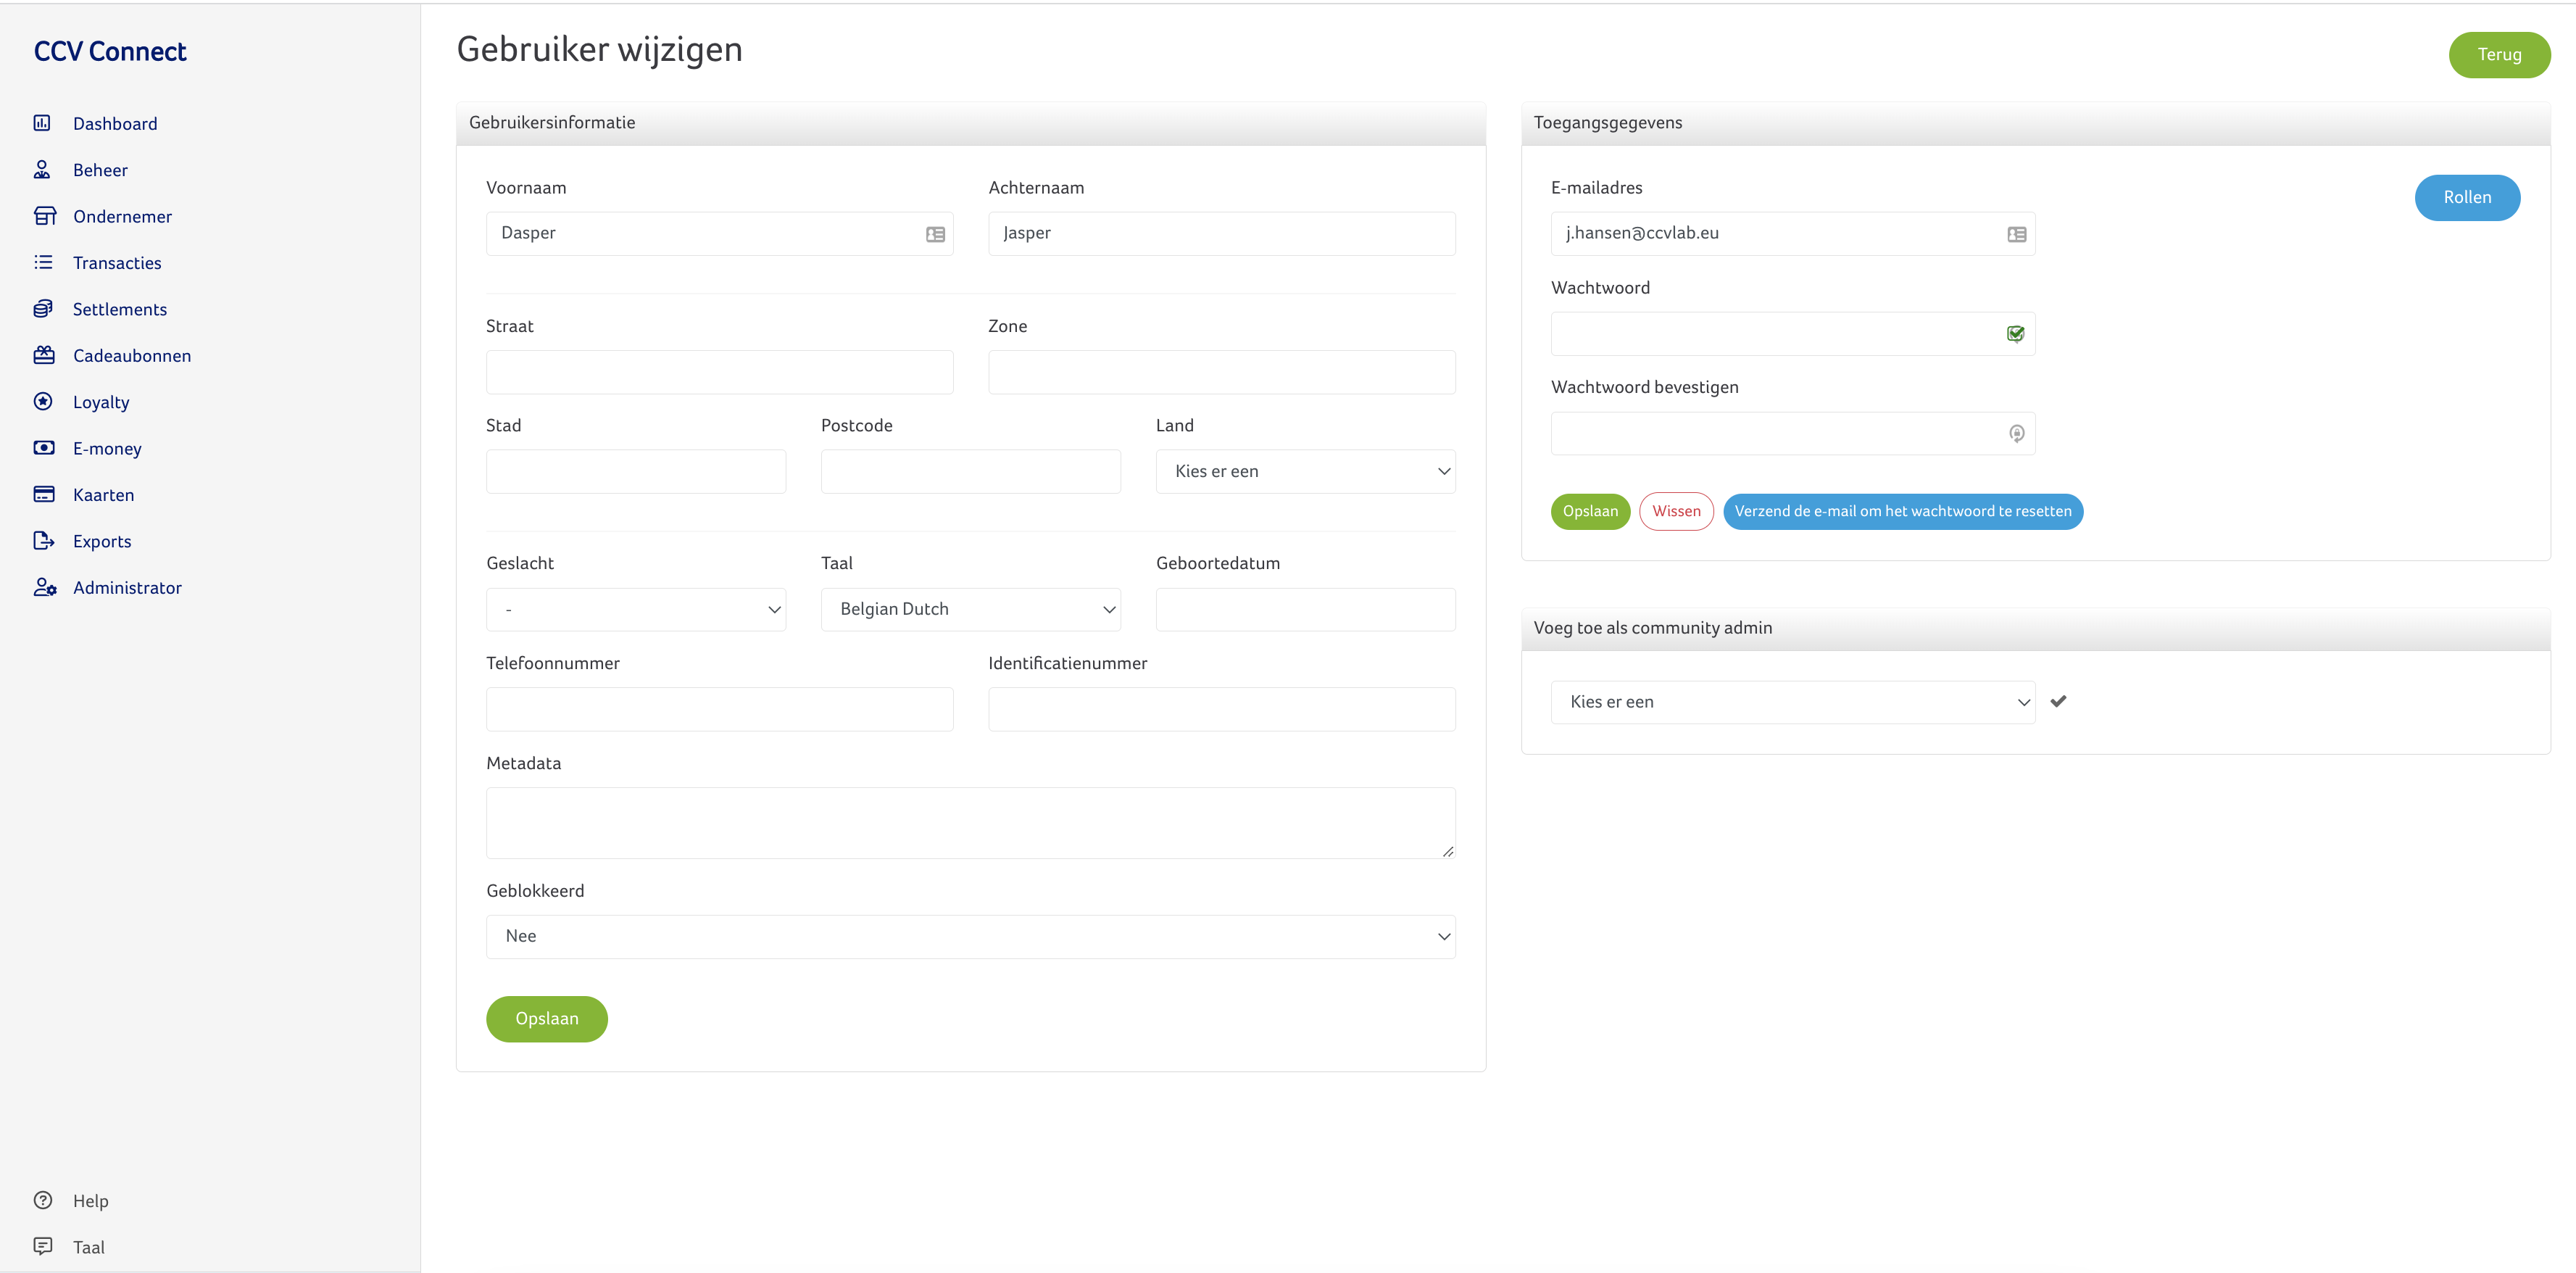Confirm community admin with checkmark icon

point(2058,701)
